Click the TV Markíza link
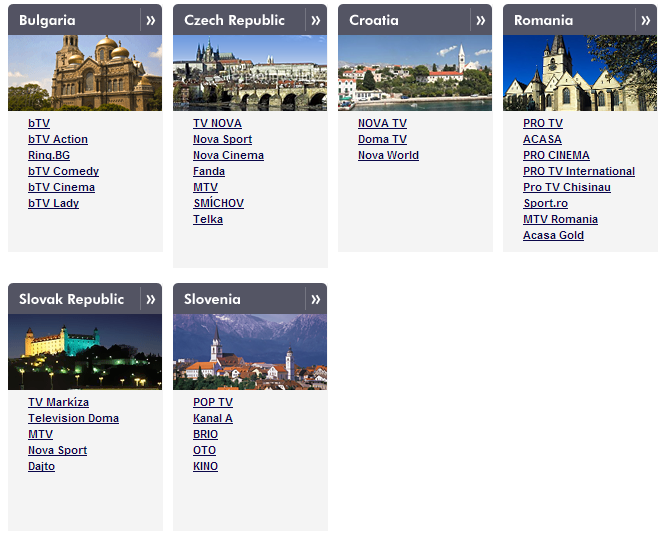665x539 pixels. tap(58, 402)
